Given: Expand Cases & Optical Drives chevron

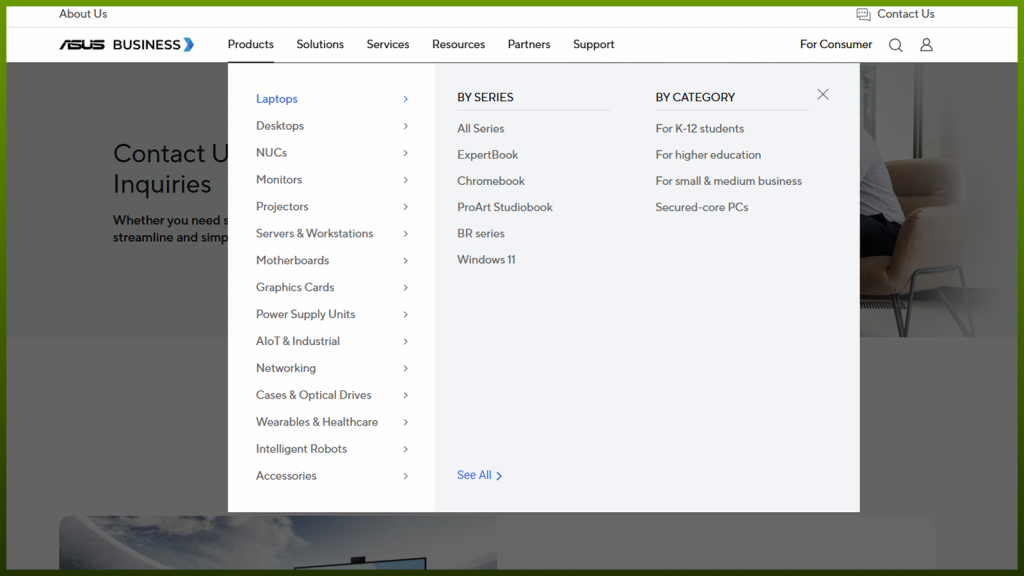Looking at the screenshot, I should coord(406,396).
